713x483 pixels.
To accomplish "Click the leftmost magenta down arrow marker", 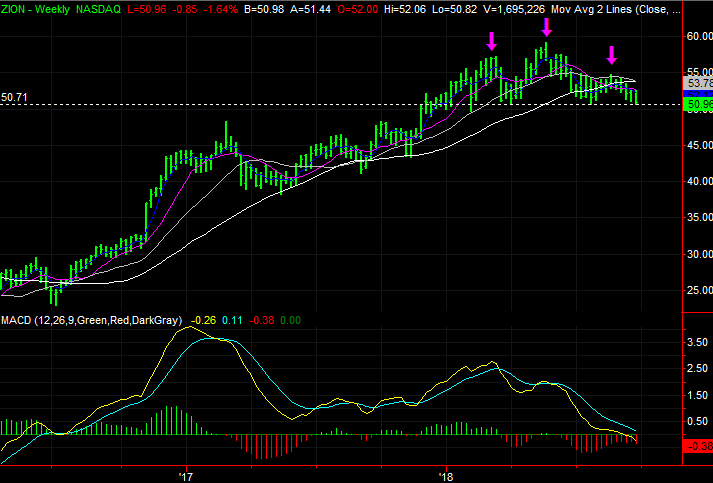I will point(491,41).
